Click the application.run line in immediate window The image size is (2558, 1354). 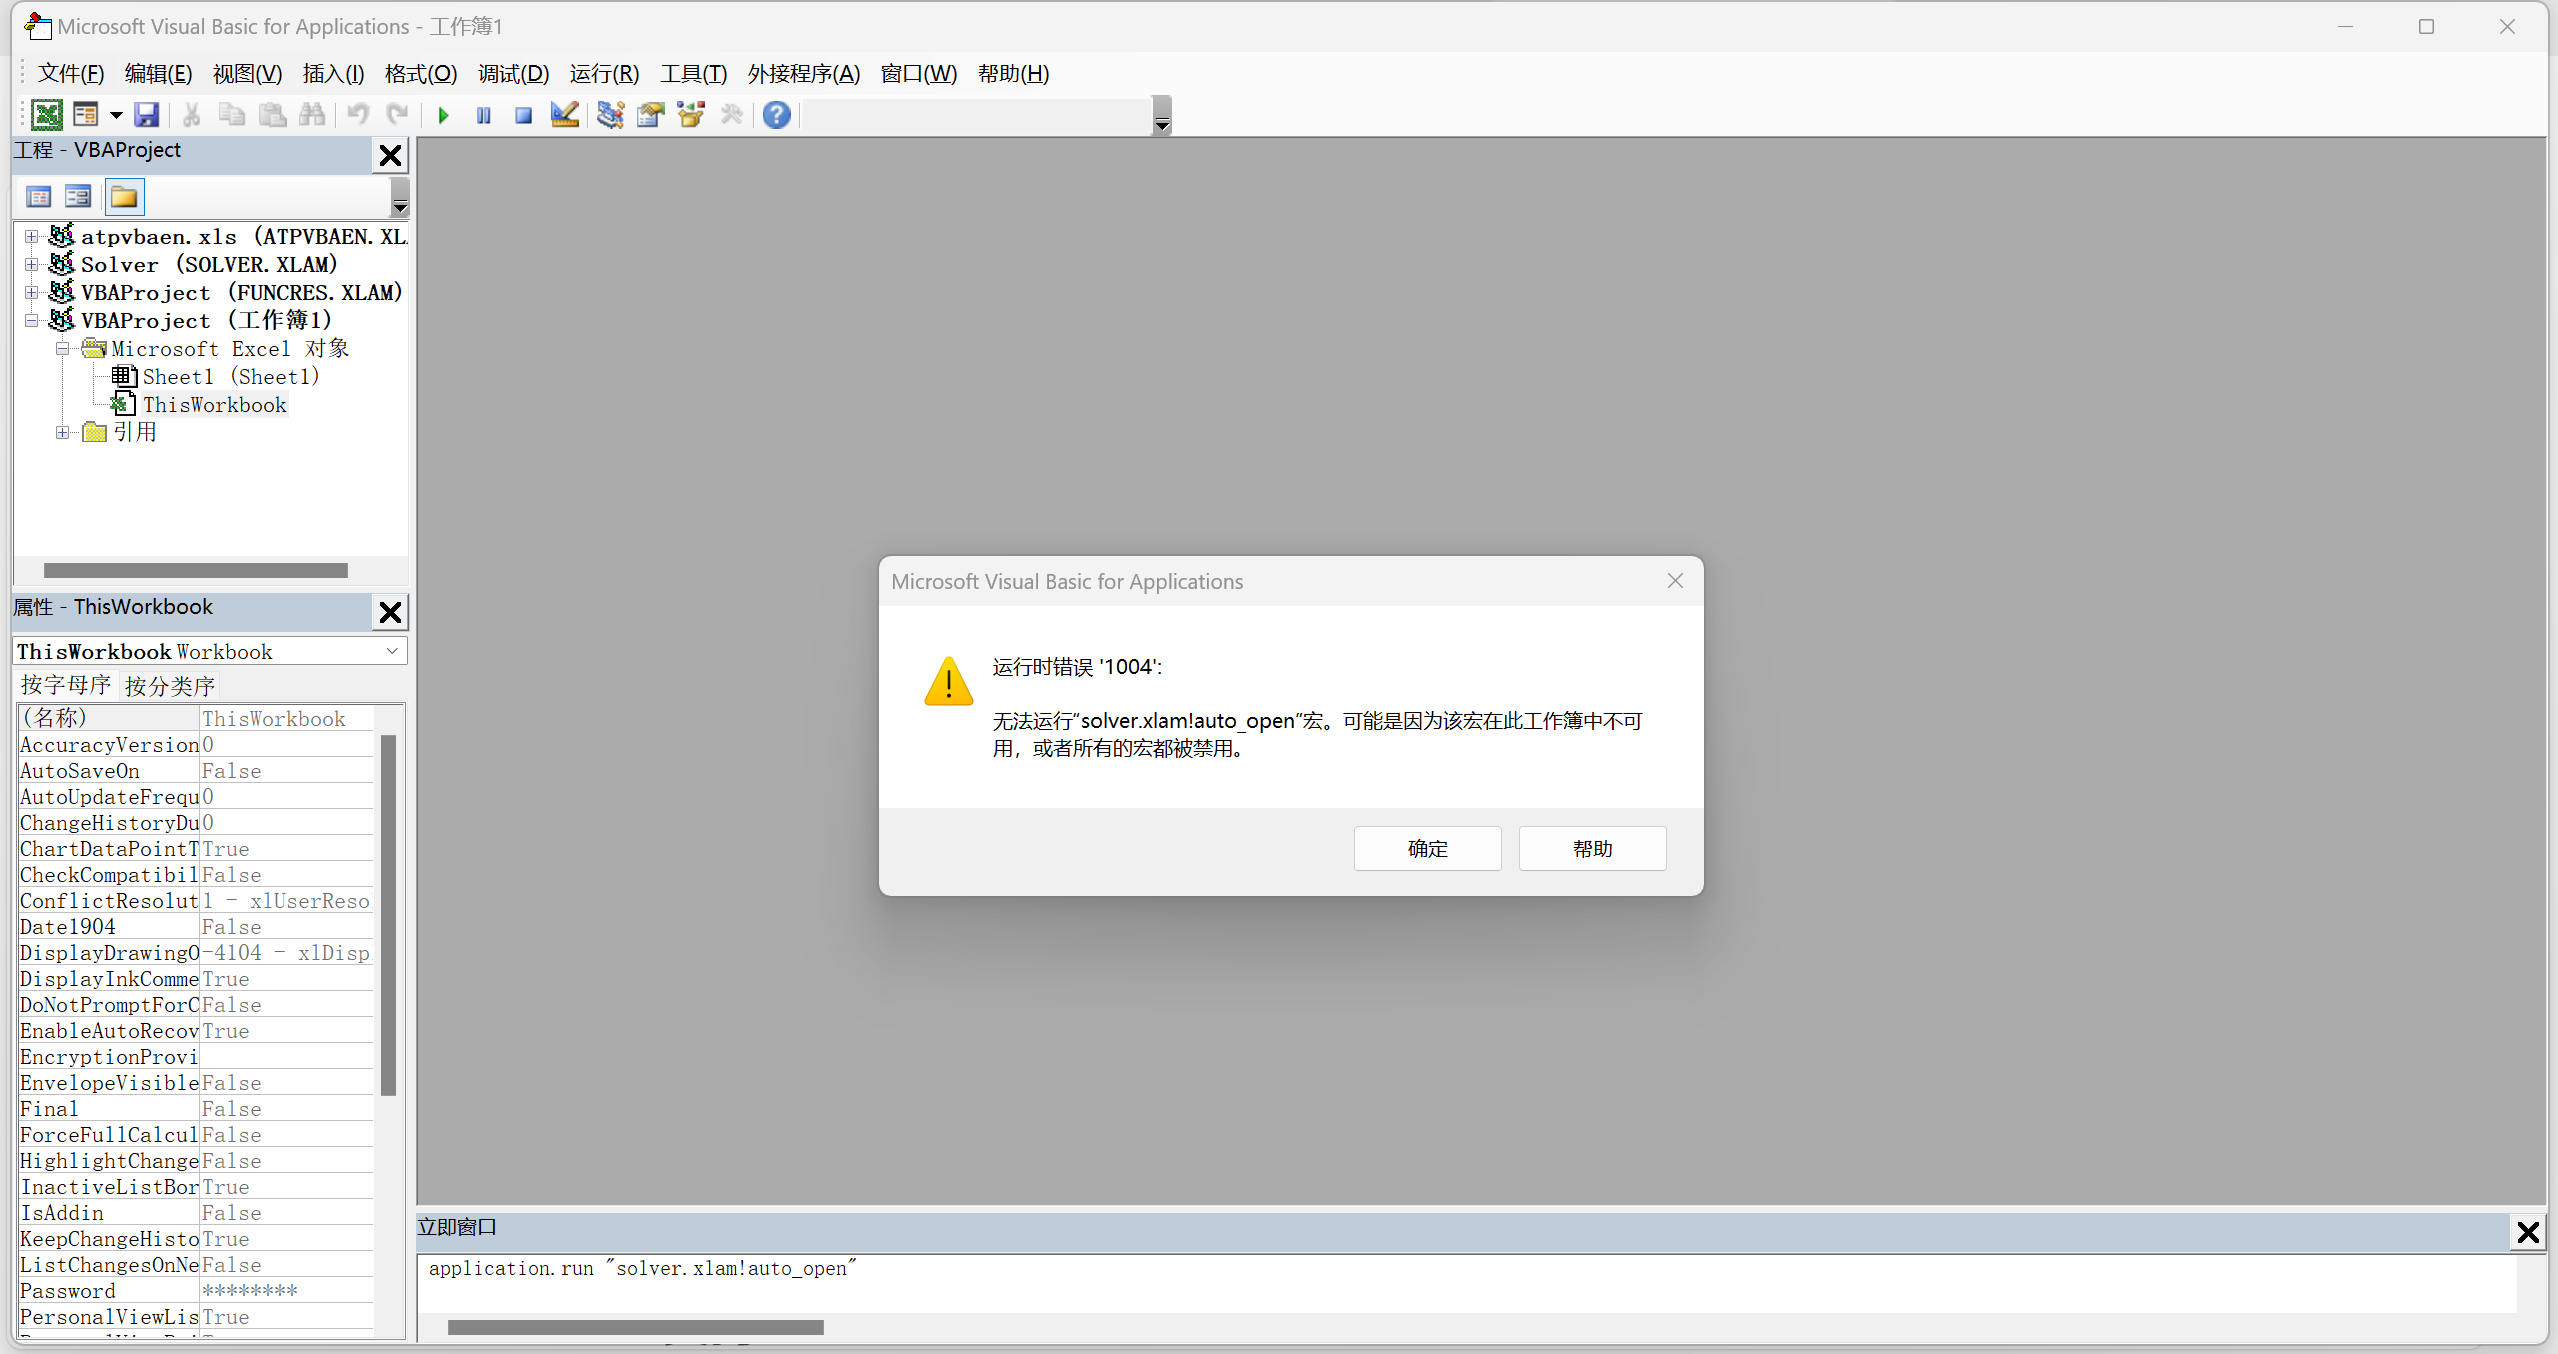[643, 1268]
